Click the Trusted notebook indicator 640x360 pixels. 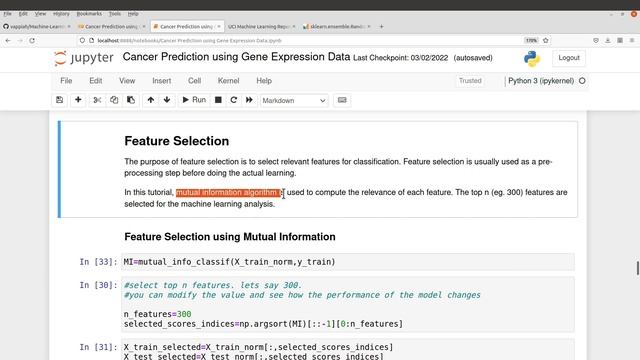(x=470, y=81)
